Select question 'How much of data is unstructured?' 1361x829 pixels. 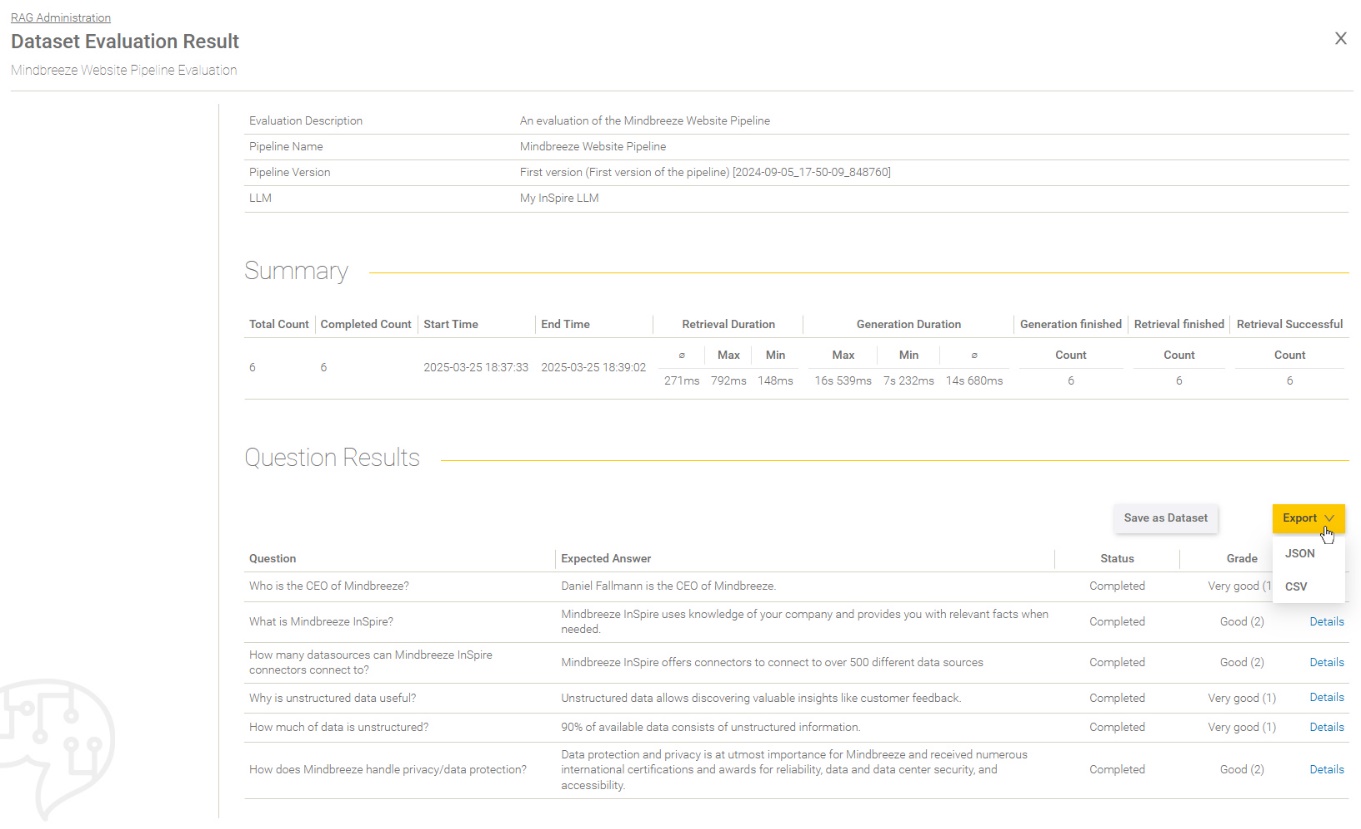(339, 727)
